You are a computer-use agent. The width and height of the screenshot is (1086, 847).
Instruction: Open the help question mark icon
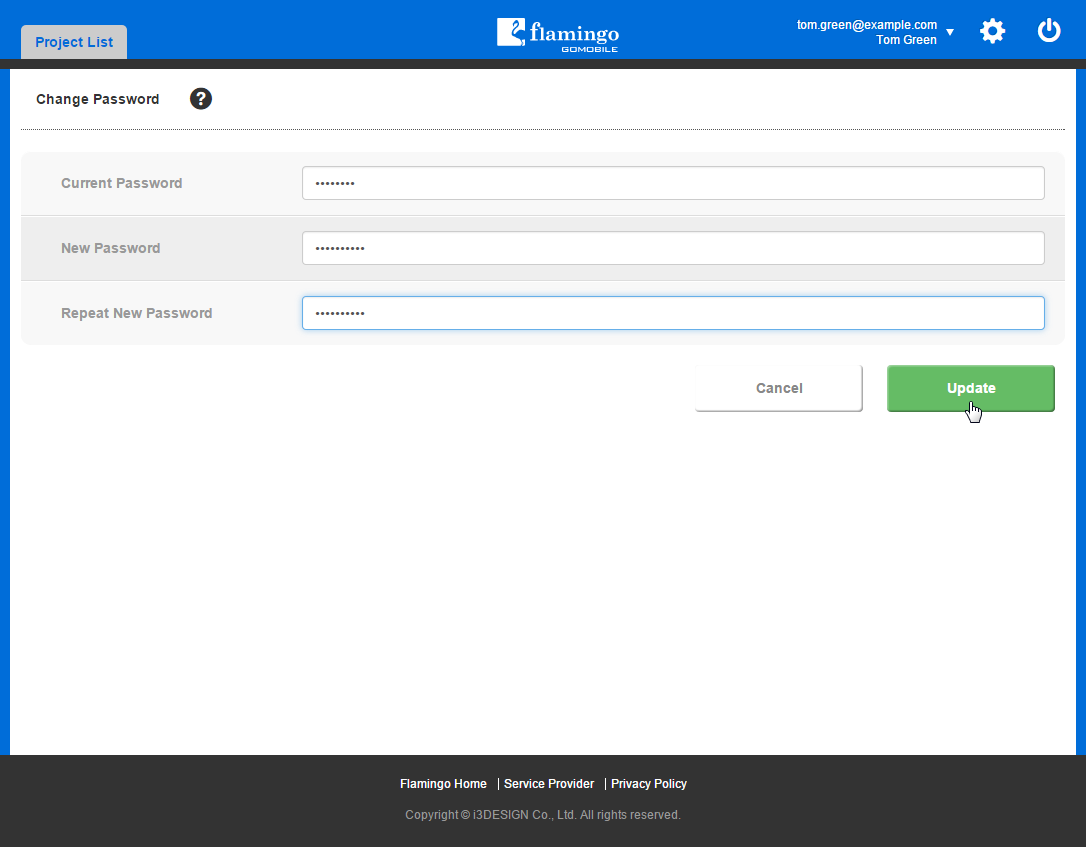tap(201, 99)
